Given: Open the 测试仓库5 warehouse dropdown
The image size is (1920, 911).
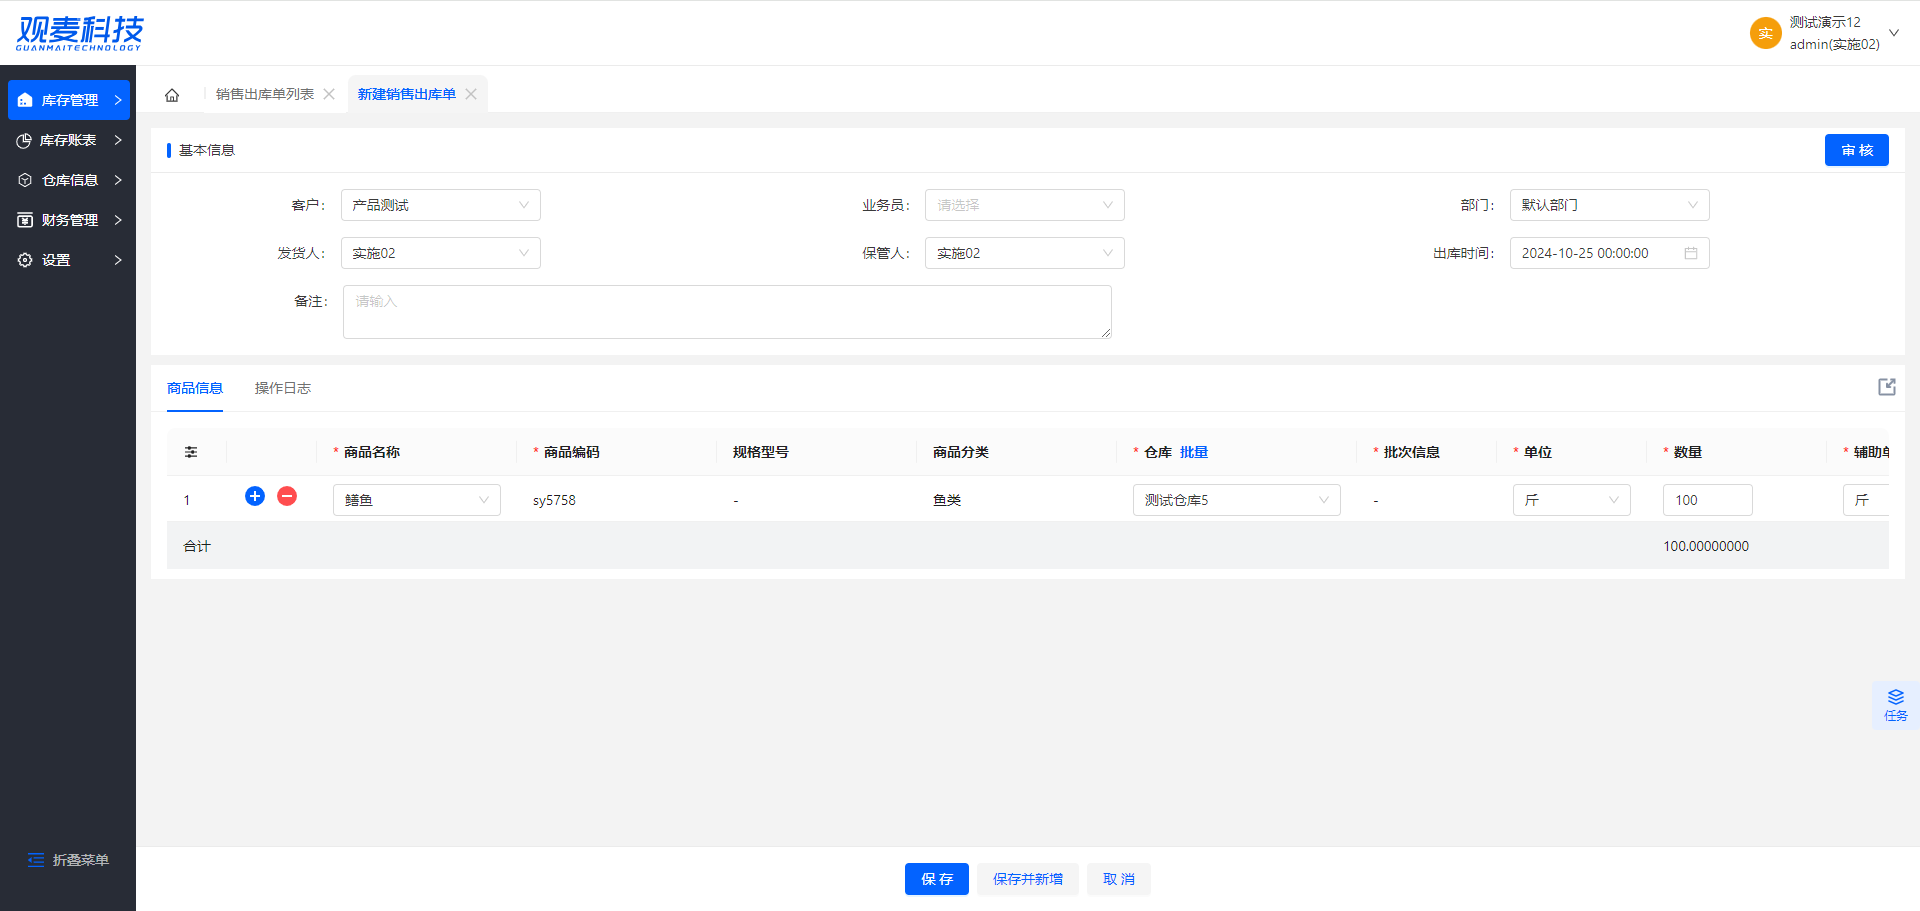Looking at the screenshot, I should click(x=1237, y=500).
